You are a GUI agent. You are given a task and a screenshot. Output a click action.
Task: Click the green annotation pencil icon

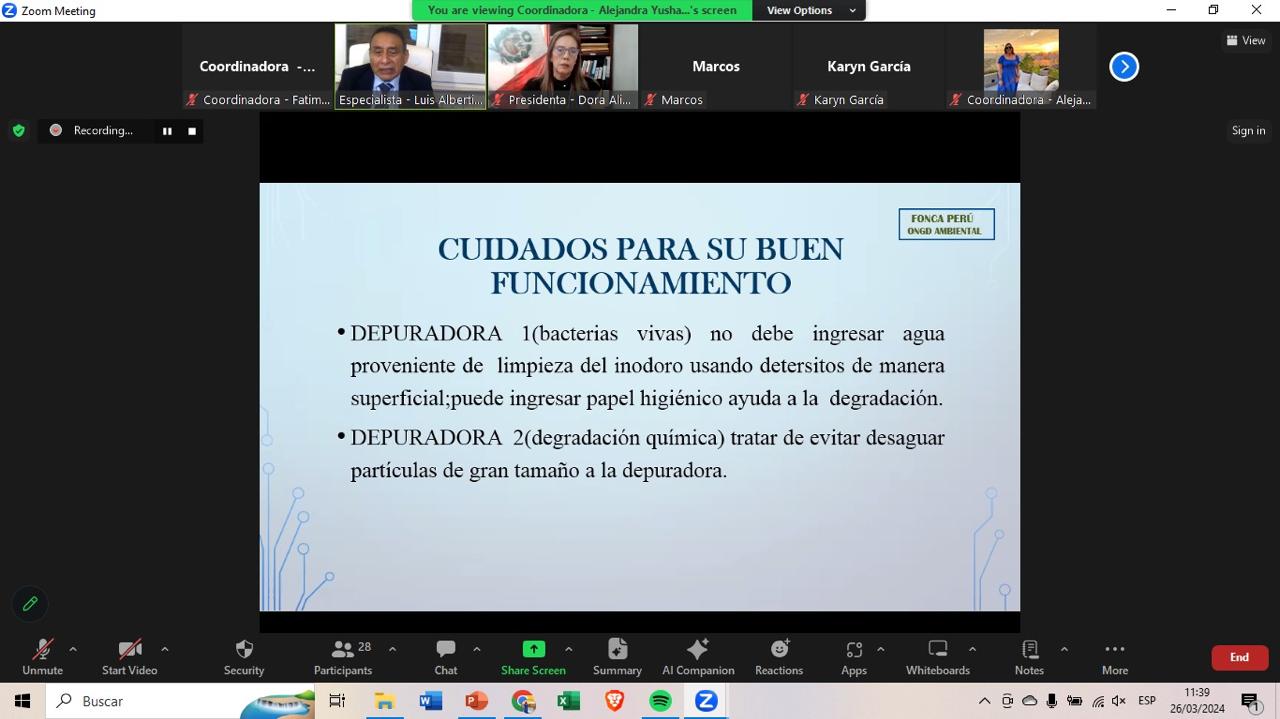[30, 603]
